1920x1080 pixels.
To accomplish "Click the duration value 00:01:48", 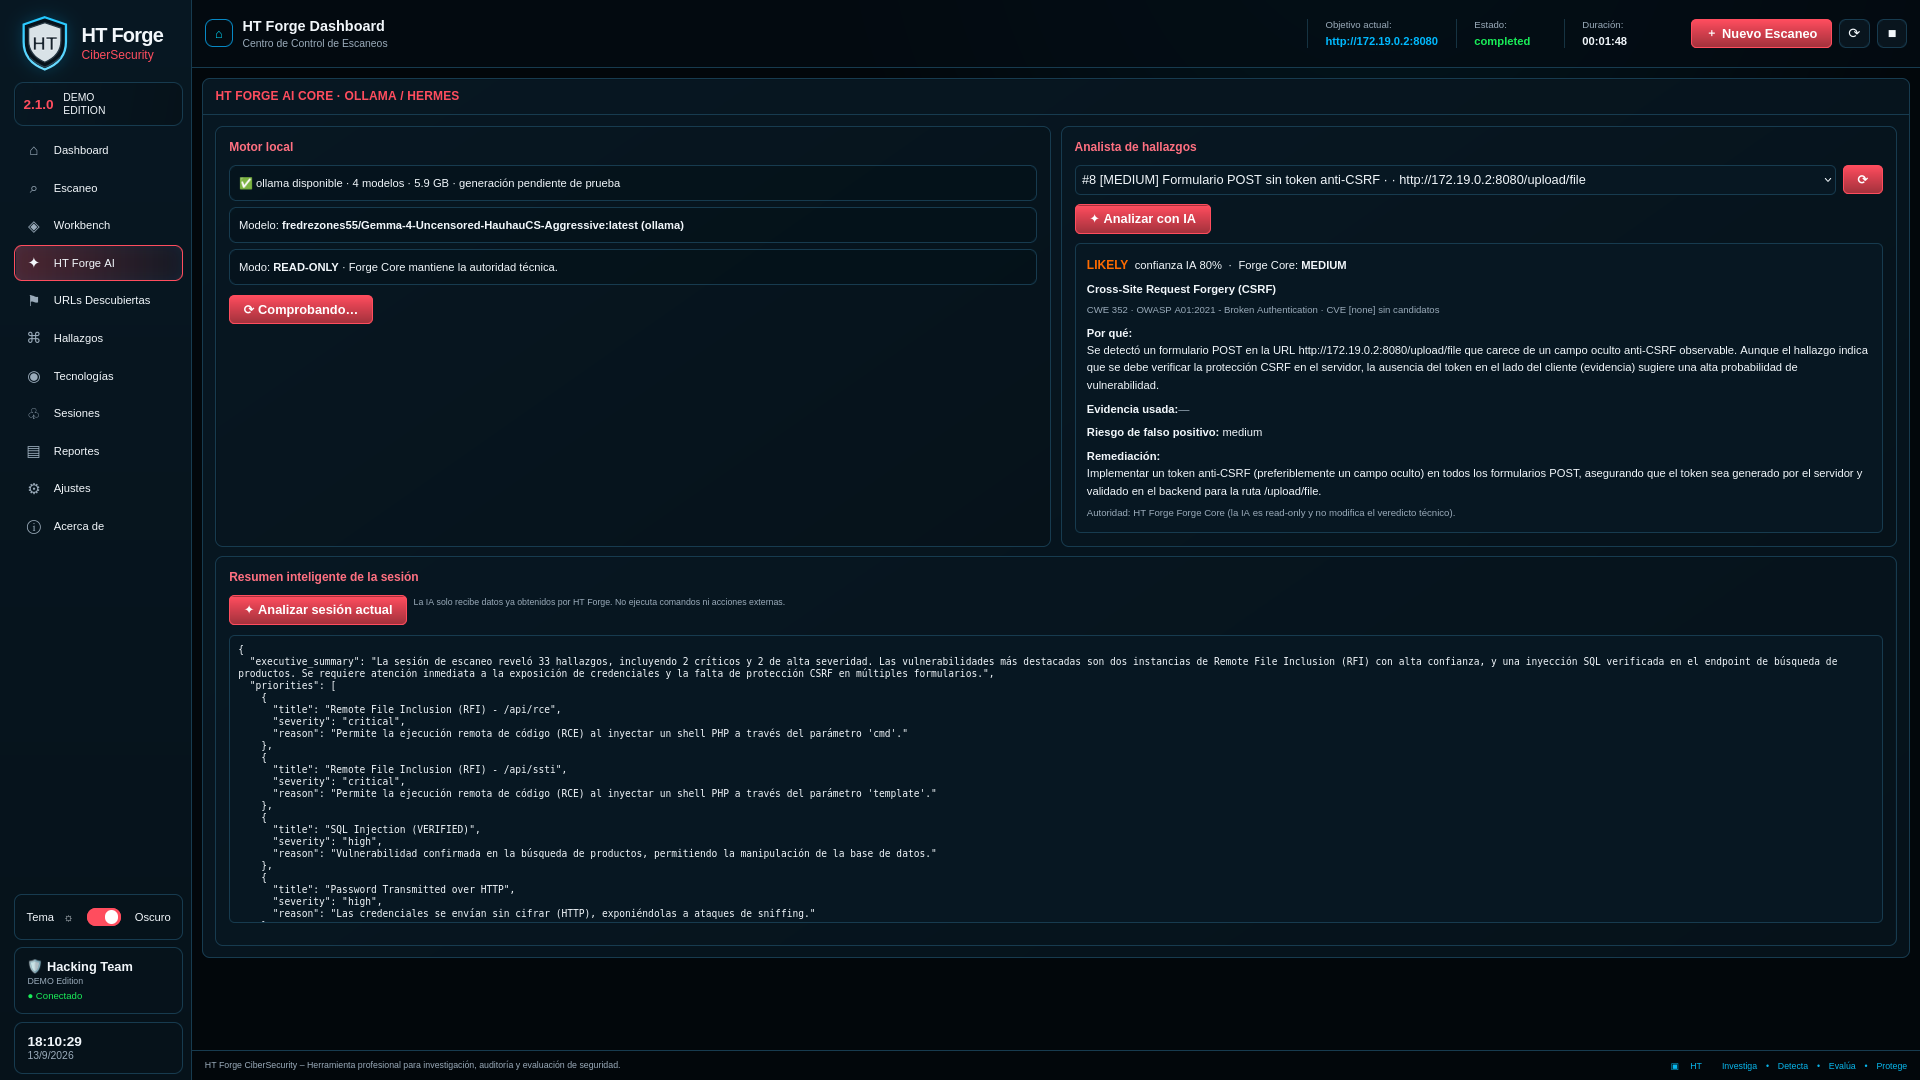I will 1604,41.
